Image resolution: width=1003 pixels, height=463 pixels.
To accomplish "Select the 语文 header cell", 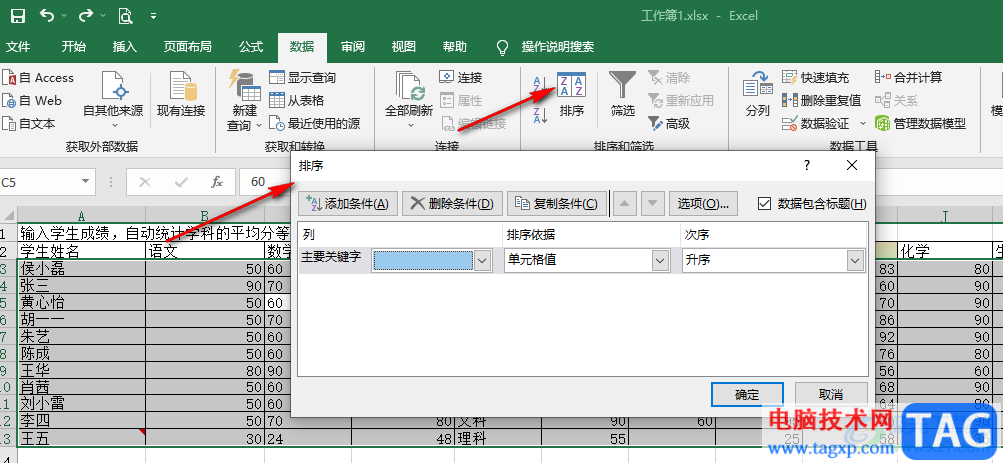I will click(x=205, y=250).
